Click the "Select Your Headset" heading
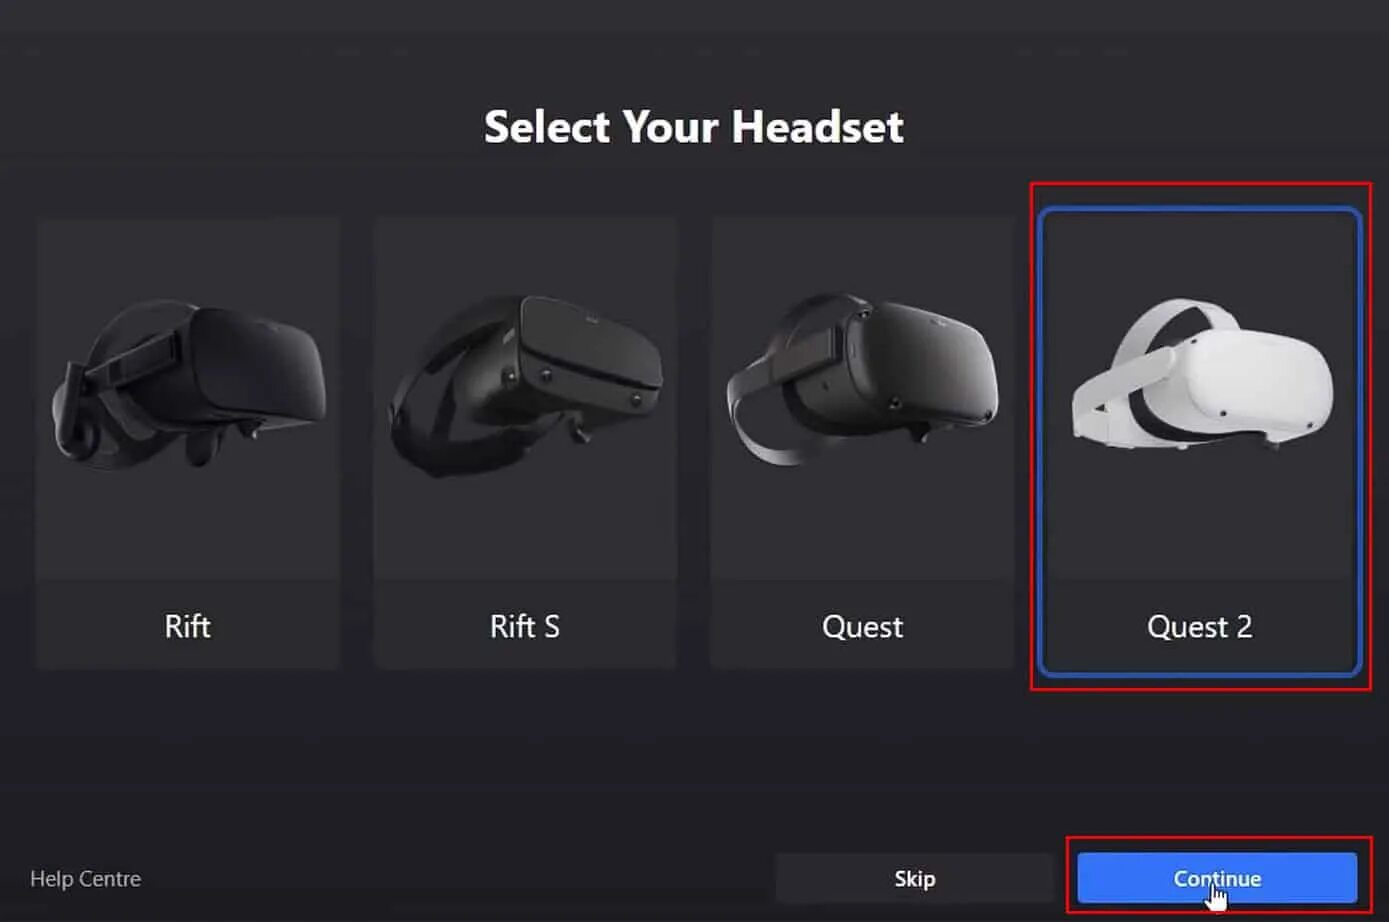Image resolution: width=1389 pixels, height=922 pixels. [x=694, y=128]
